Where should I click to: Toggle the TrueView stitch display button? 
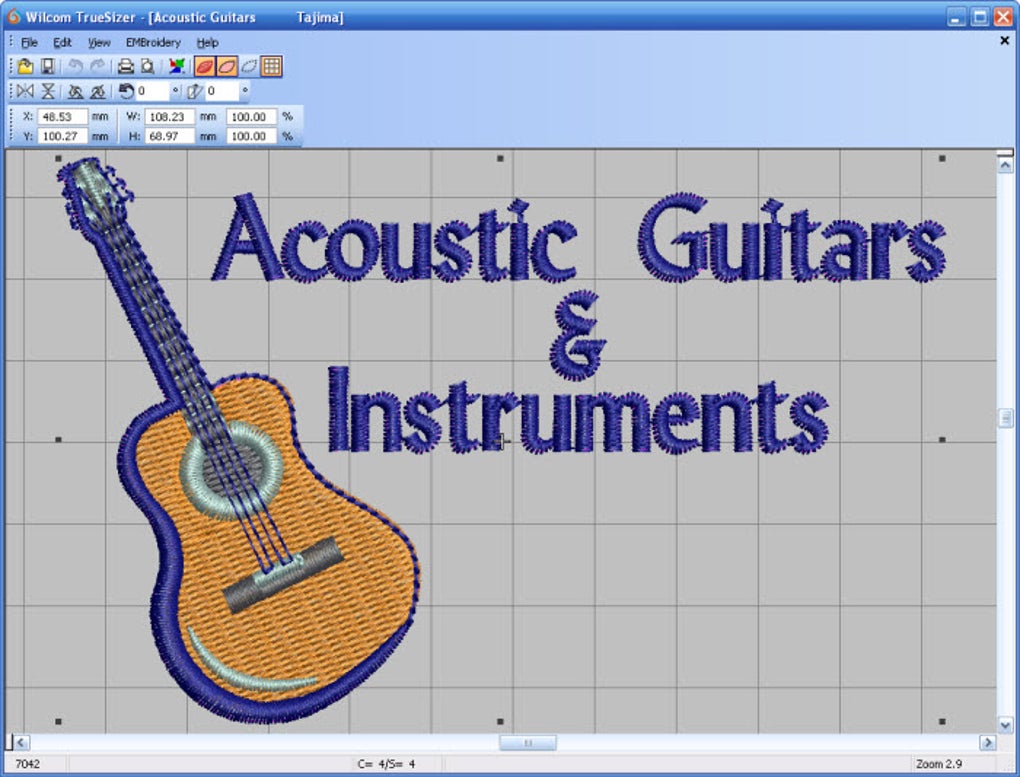pos(205,67)
